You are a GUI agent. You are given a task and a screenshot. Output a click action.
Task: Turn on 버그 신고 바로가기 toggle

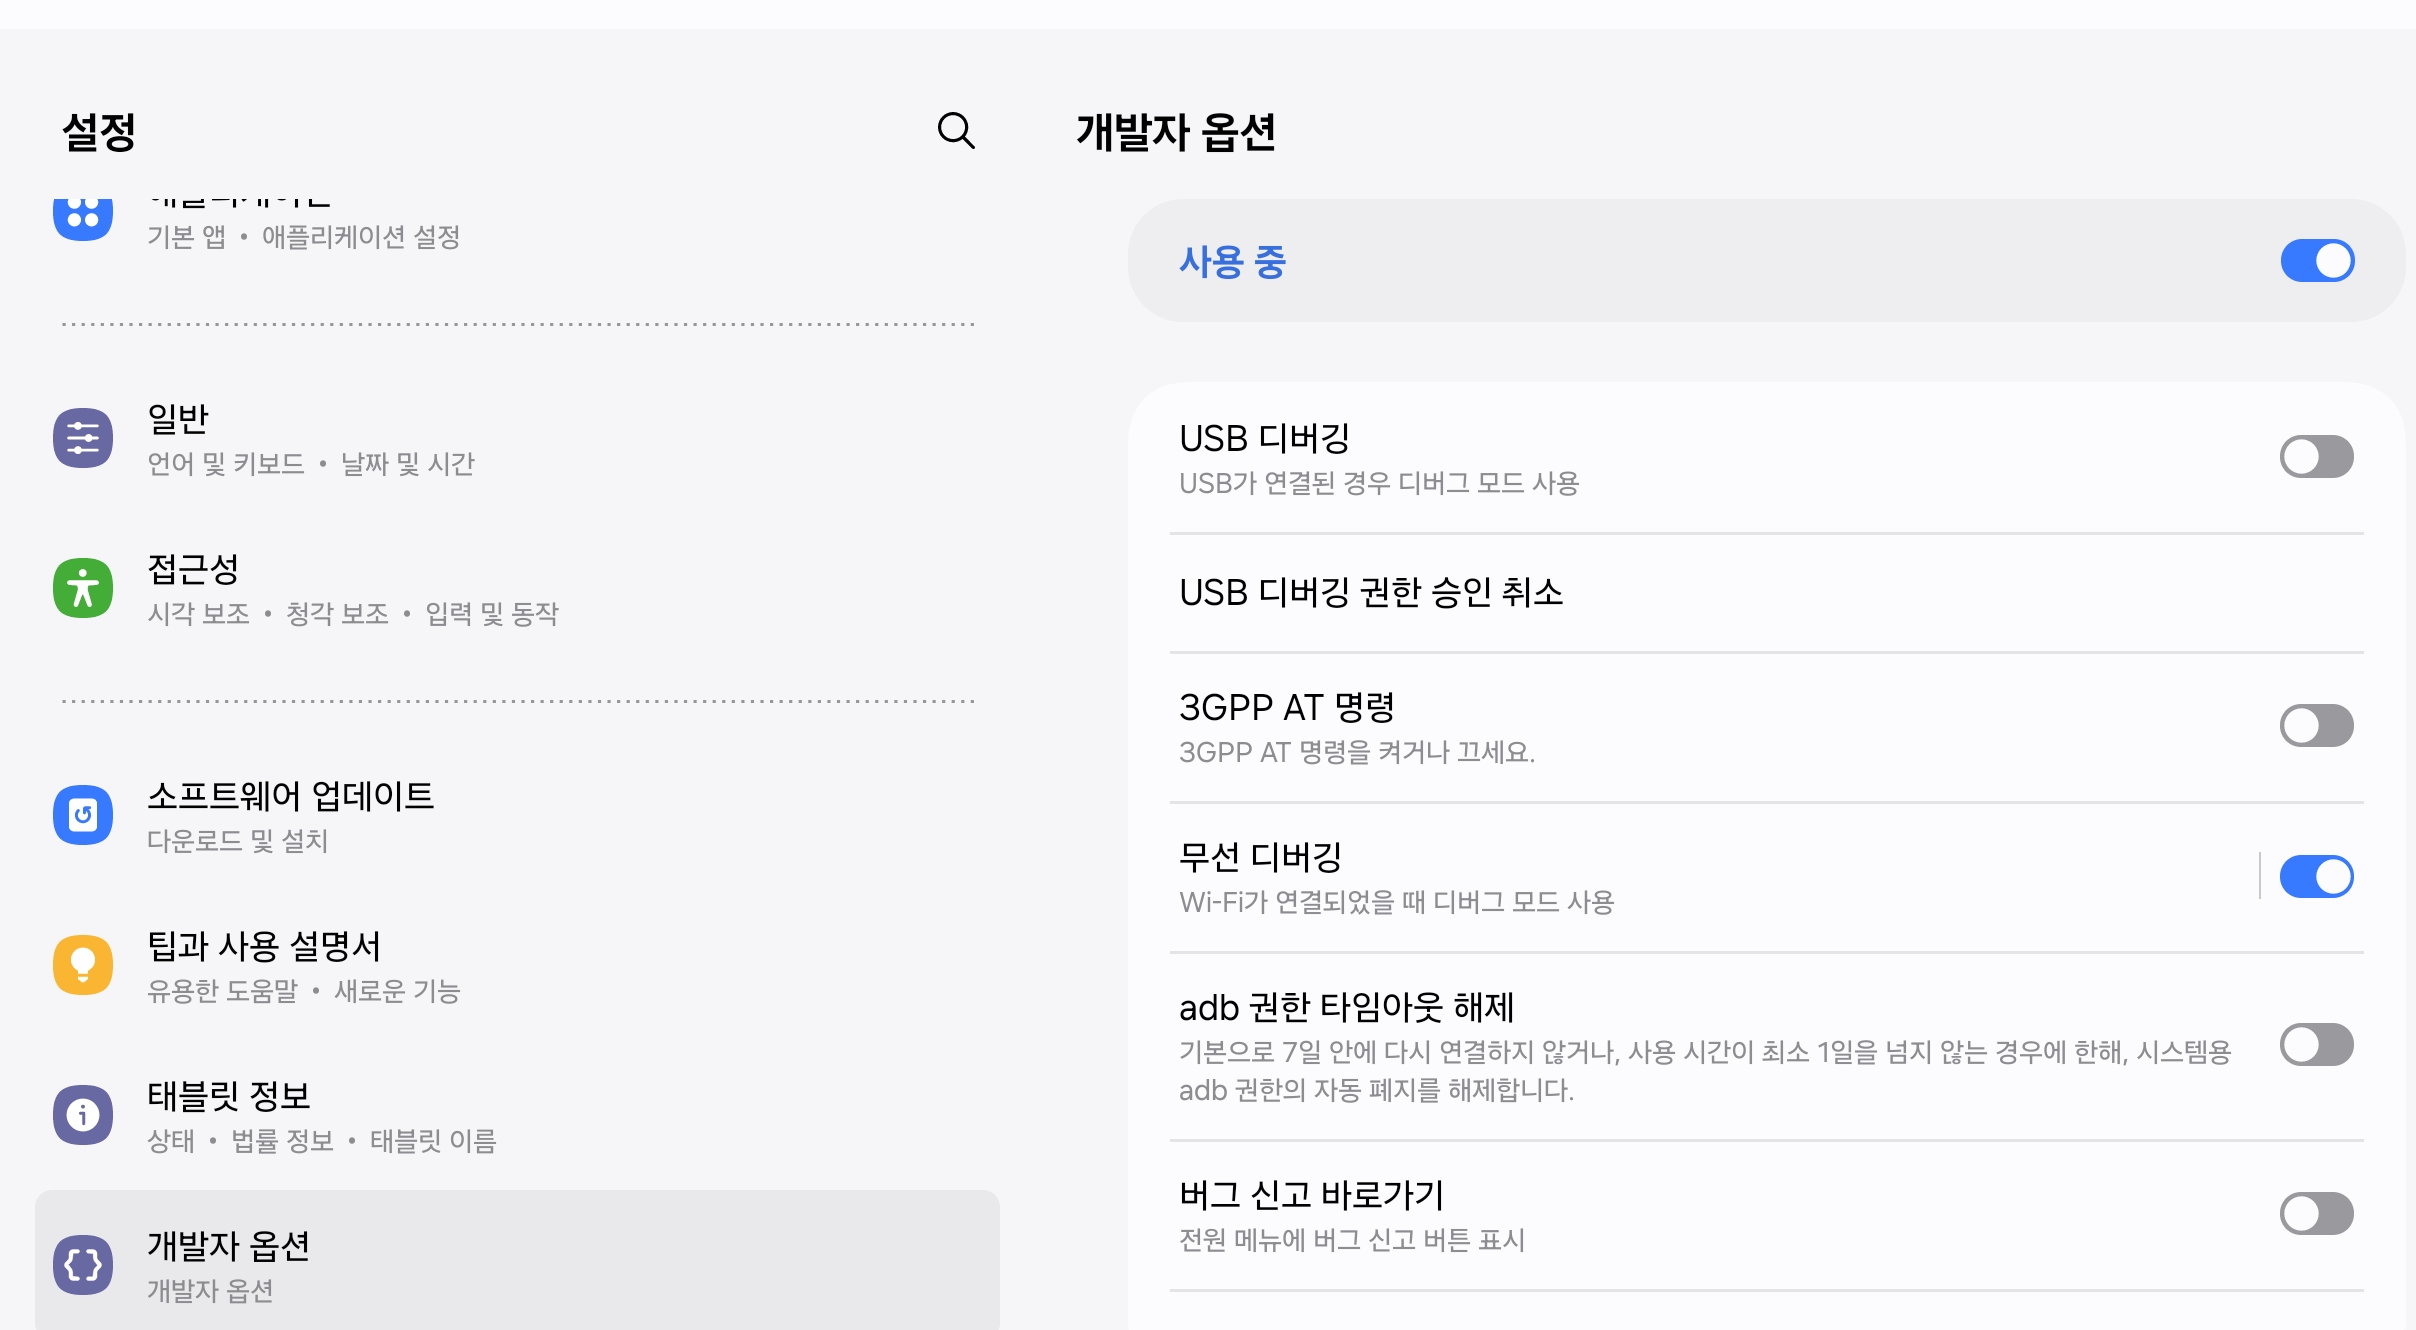[x=2316, y=1214]
